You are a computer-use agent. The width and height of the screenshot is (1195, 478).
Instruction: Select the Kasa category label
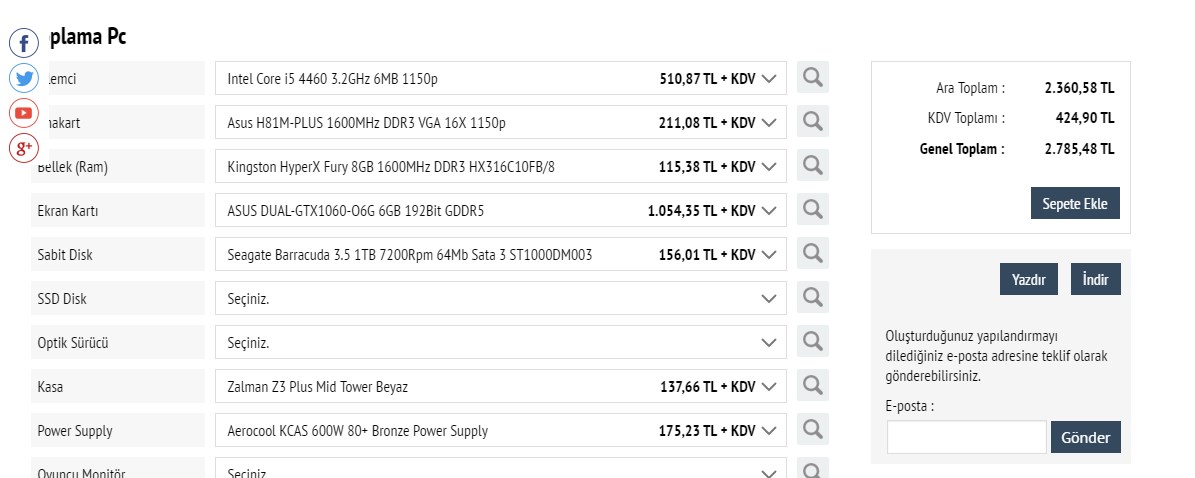tap(118, 387)
